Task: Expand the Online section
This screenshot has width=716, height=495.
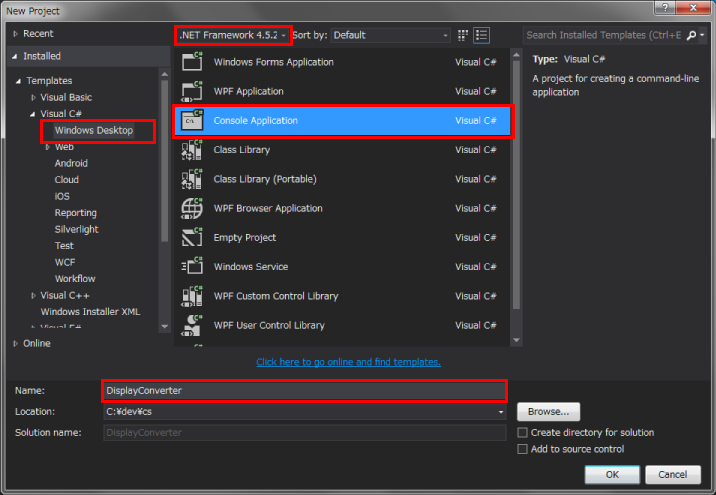Action: click(x=15, y=343)
